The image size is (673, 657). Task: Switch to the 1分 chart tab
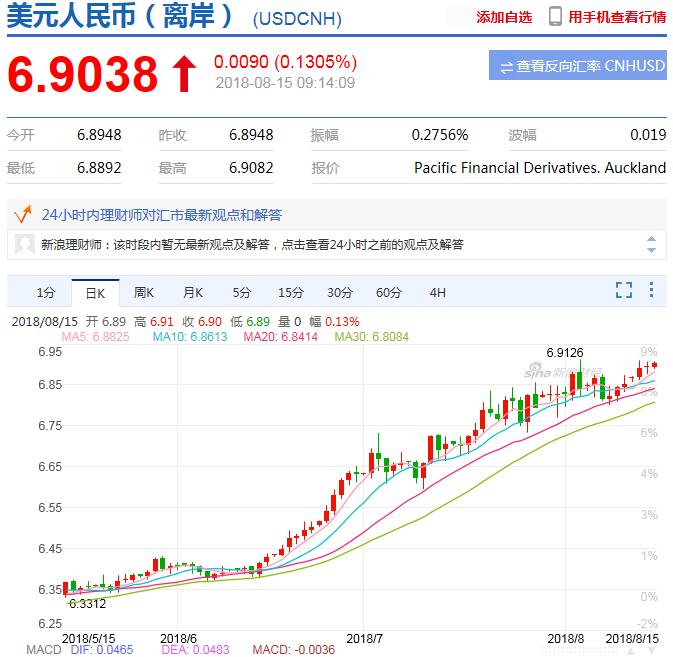[46, 293]
